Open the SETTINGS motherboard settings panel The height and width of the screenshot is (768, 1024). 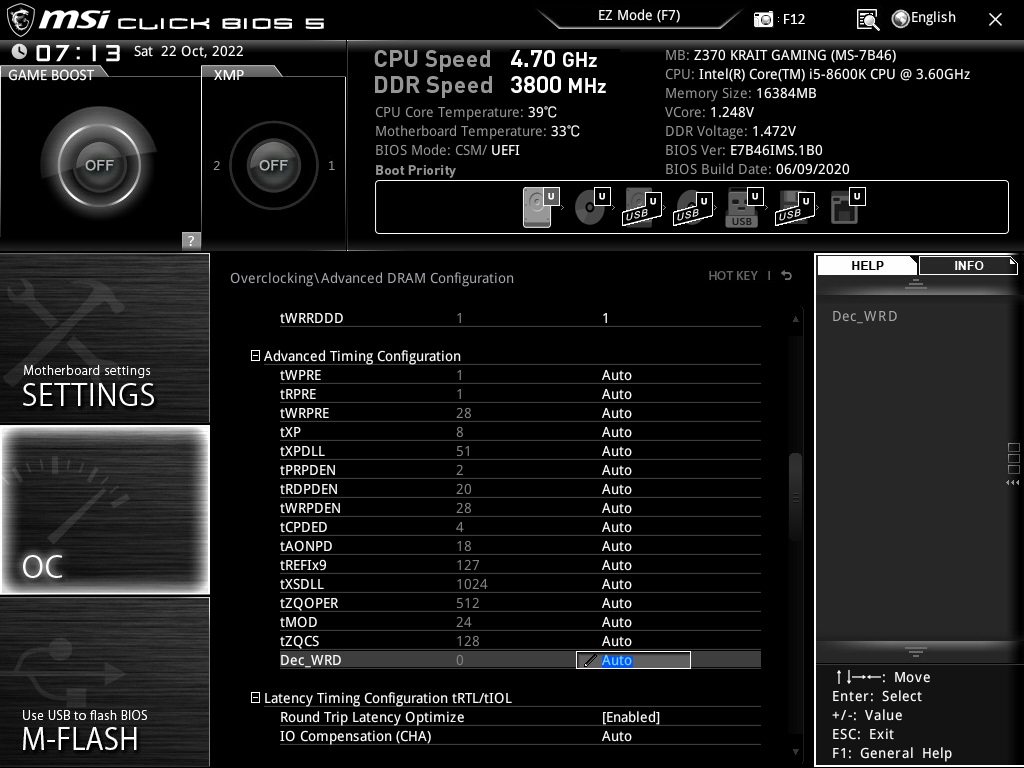pyautogui.click(x=104, y=338)
